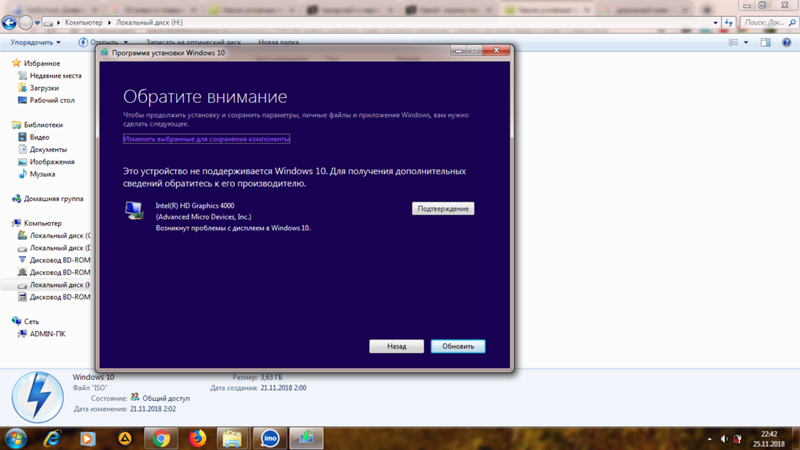Viewport: 800px width, 450px height.
Task: Open File Explorer taskbar icon
Action: coord(233,438)
